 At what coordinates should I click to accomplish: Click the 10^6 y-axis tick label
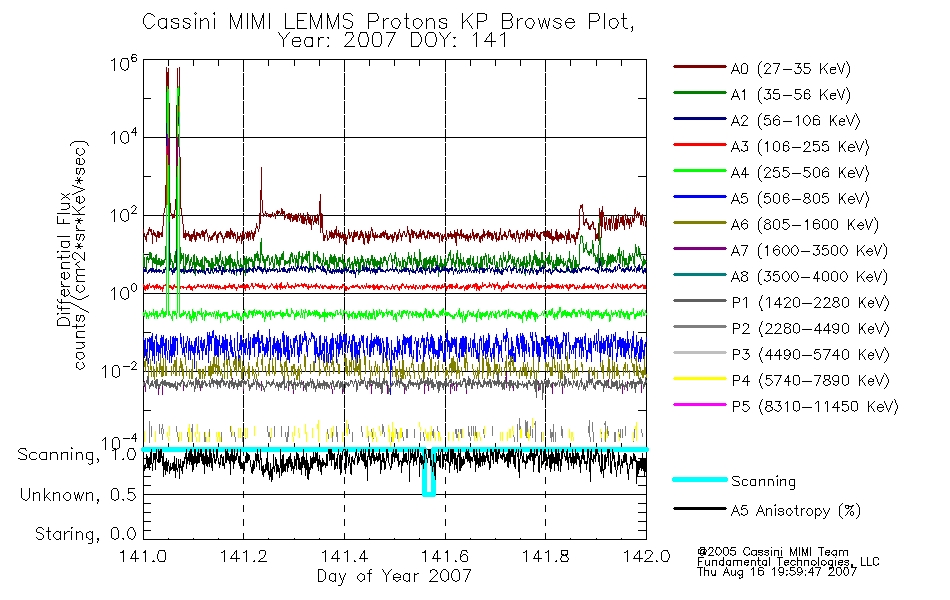(124, 63)
